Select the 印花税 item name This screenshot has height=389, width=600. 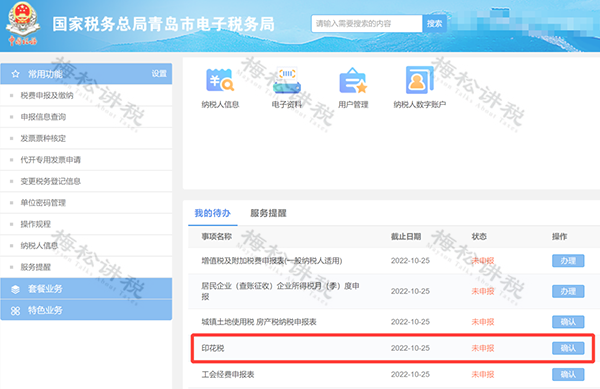click(213, 348)
